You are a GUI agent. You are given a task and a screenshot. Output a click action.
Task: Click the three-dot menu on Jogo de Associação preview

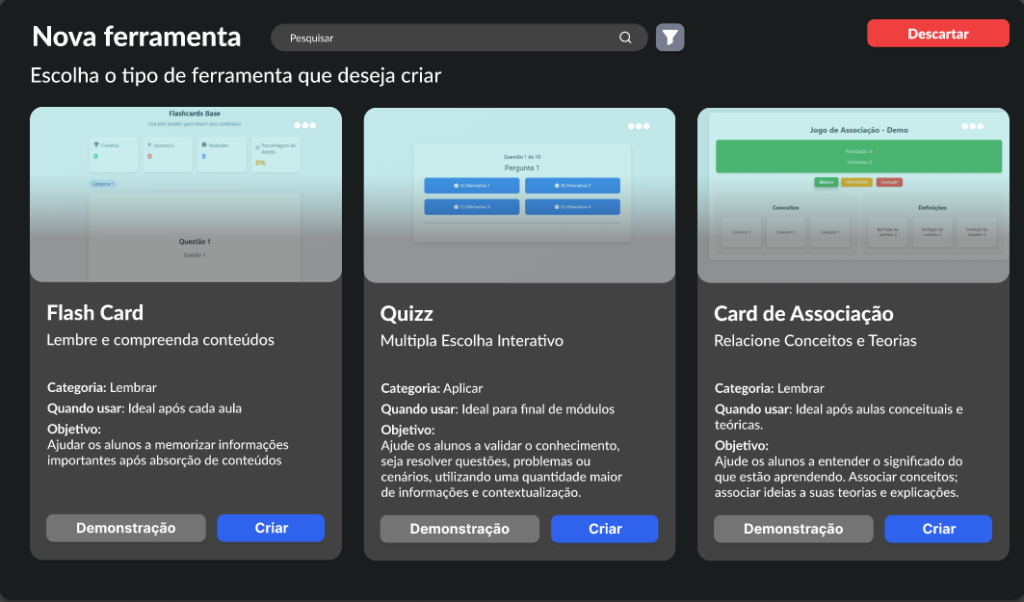click(972, 125)
